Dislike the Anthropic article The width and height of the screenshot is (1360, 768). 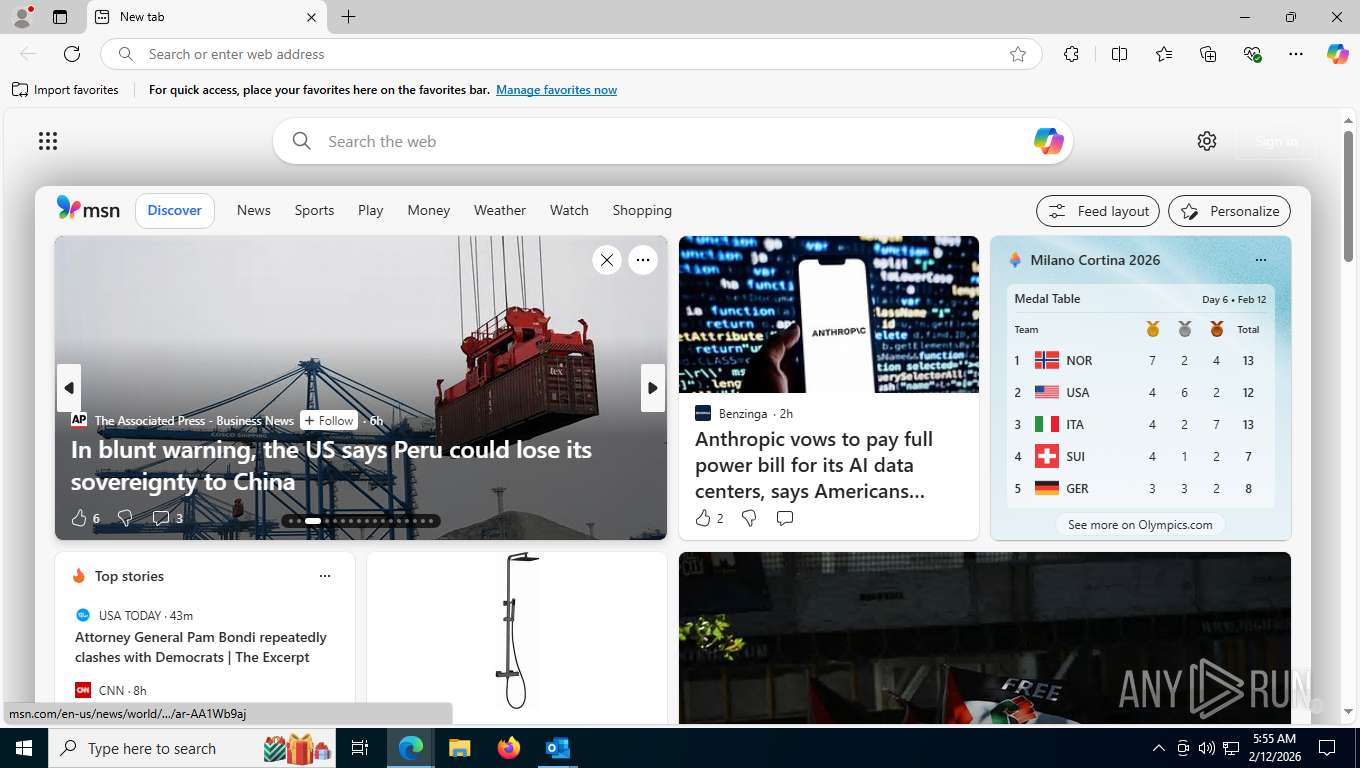click(748, 518)
